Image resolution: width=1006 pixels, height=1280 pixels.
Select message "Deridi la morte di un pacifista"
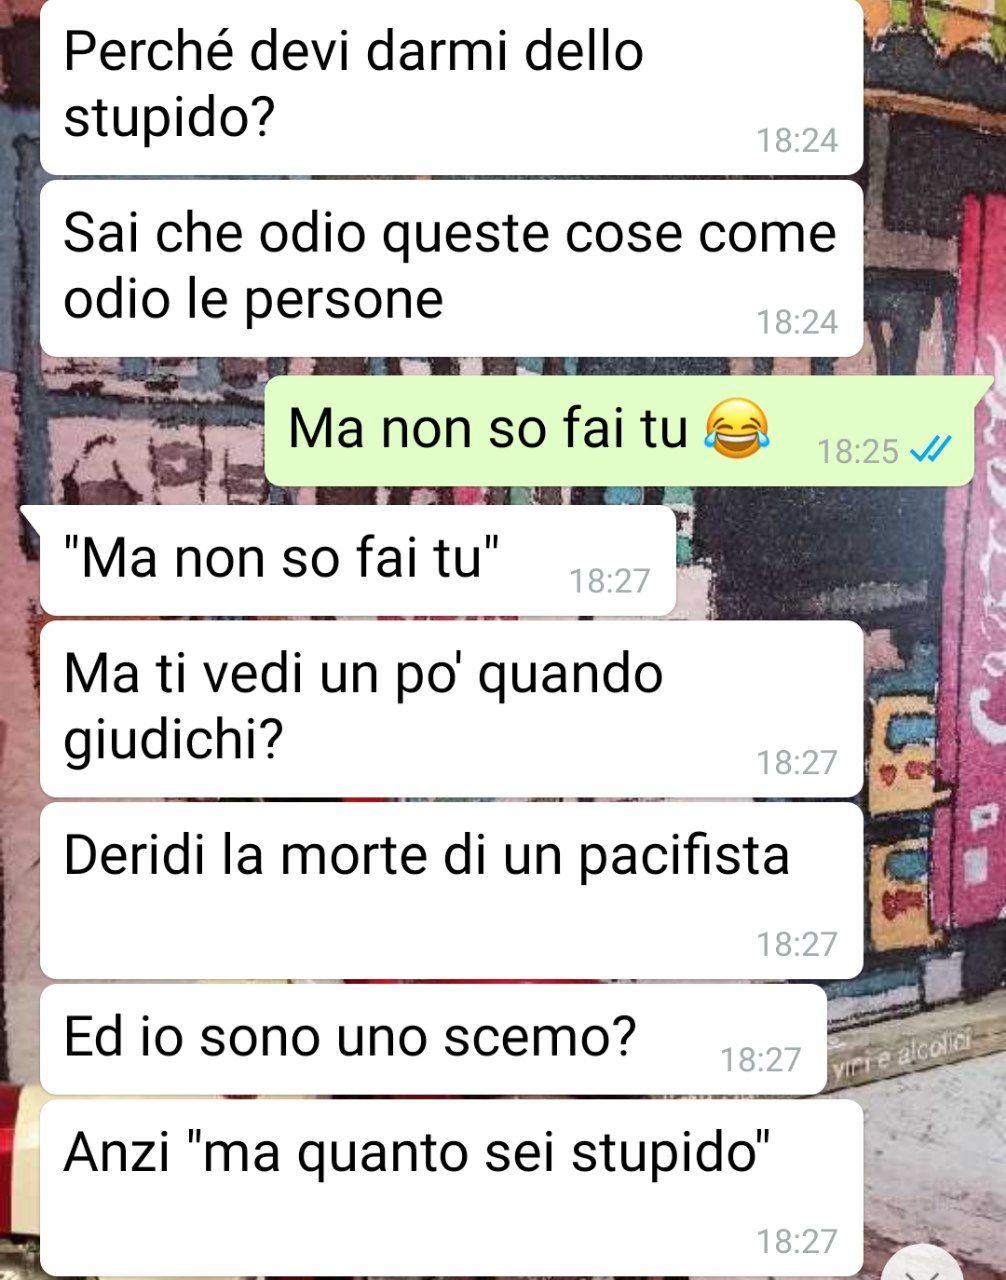(x=451, y=891)
